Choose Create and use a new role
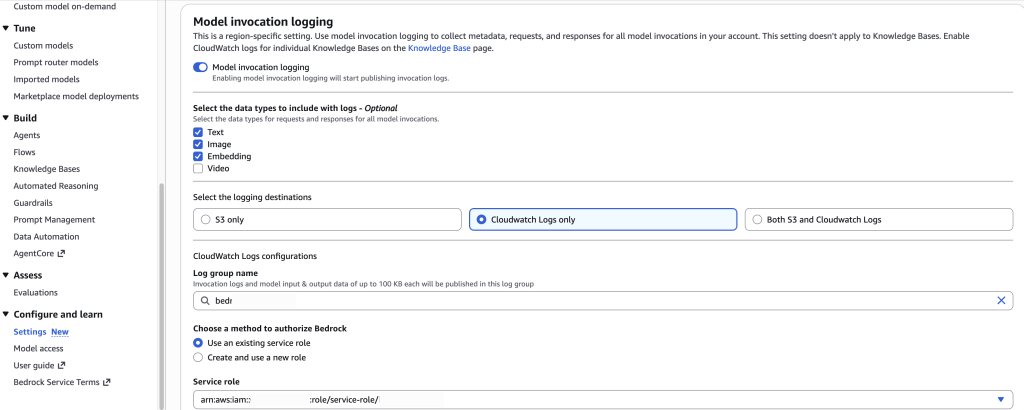 (198, 357)
